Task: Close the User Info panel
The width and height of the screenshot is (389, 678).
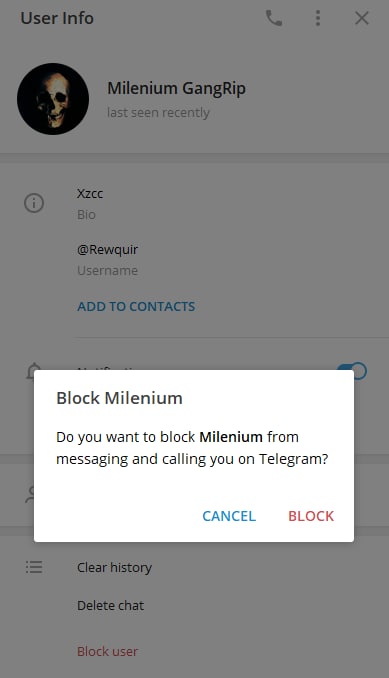Action: coord(362,18)
